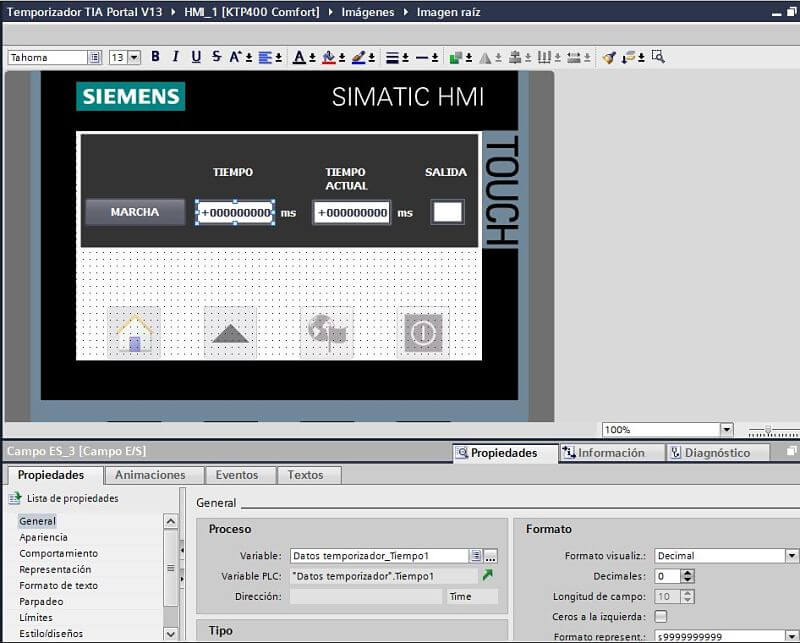This screenshot has width=800, height=643.
Task: Click HMI_1 [KTP400 Comfort] in breadcrumb
Action: coord(252,12)
